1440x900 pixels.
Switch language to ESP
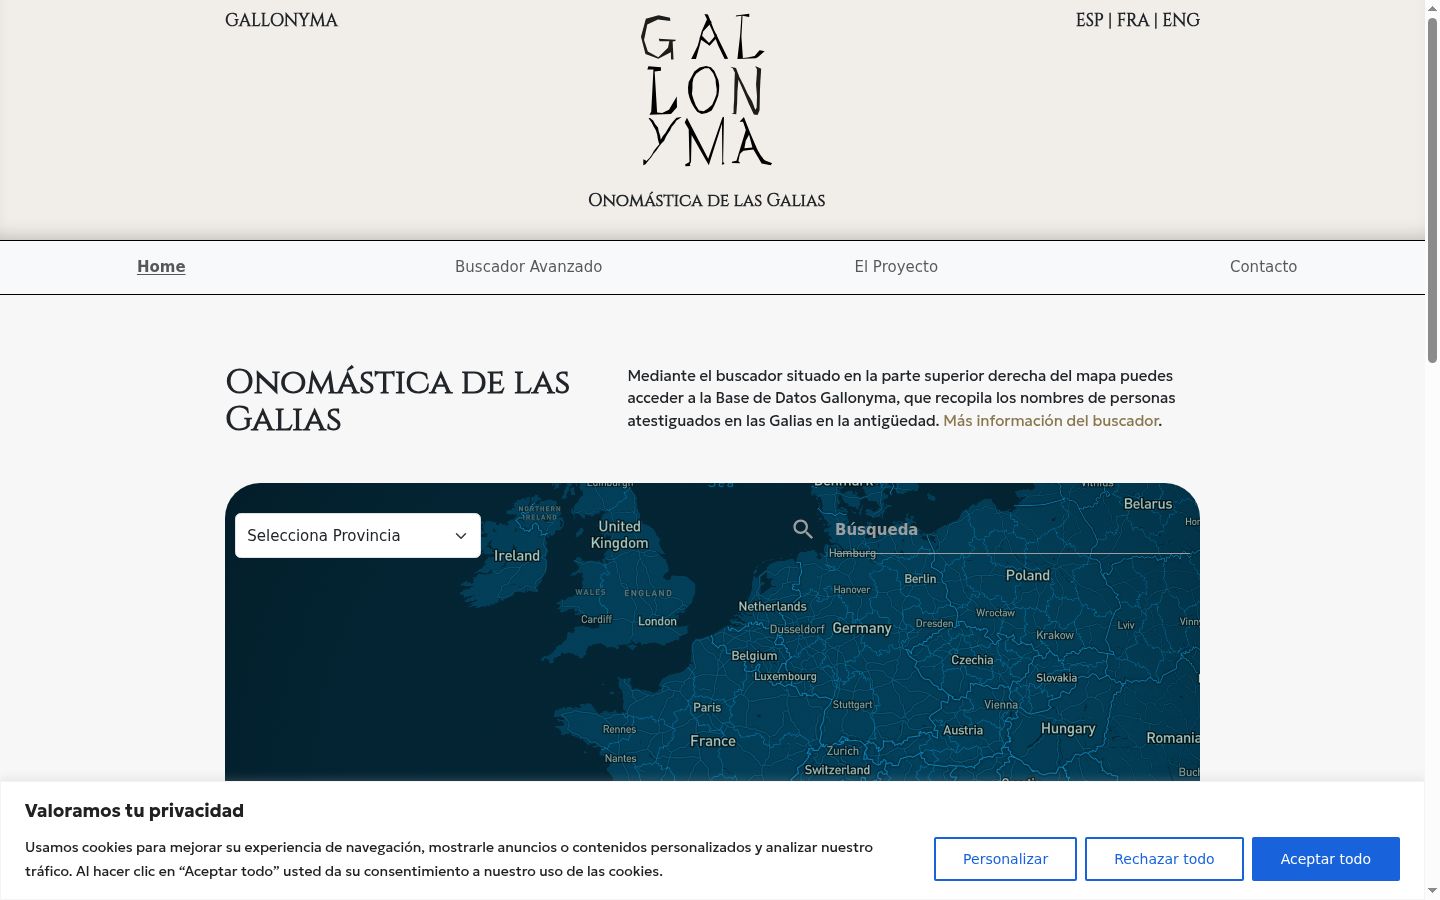point(1089,20)
